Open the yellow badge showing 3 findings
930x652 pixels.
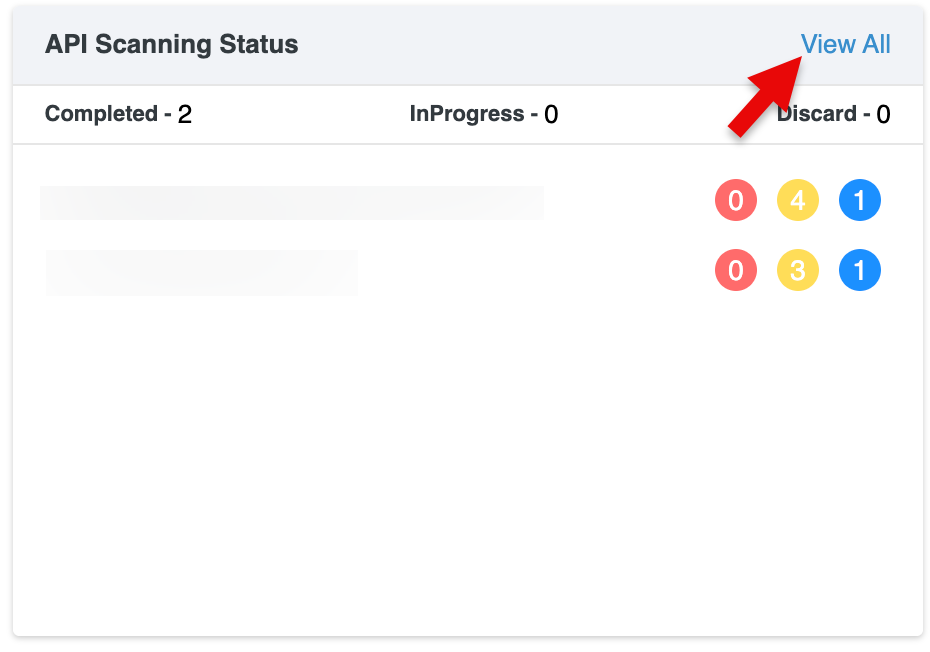click(x=798, y=270)
